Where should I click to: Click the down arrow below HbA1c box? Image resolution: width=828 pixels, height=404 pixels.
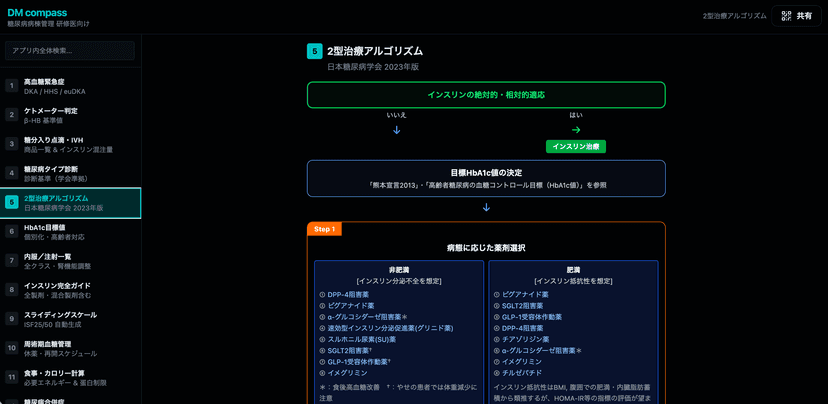pos(486,208)
